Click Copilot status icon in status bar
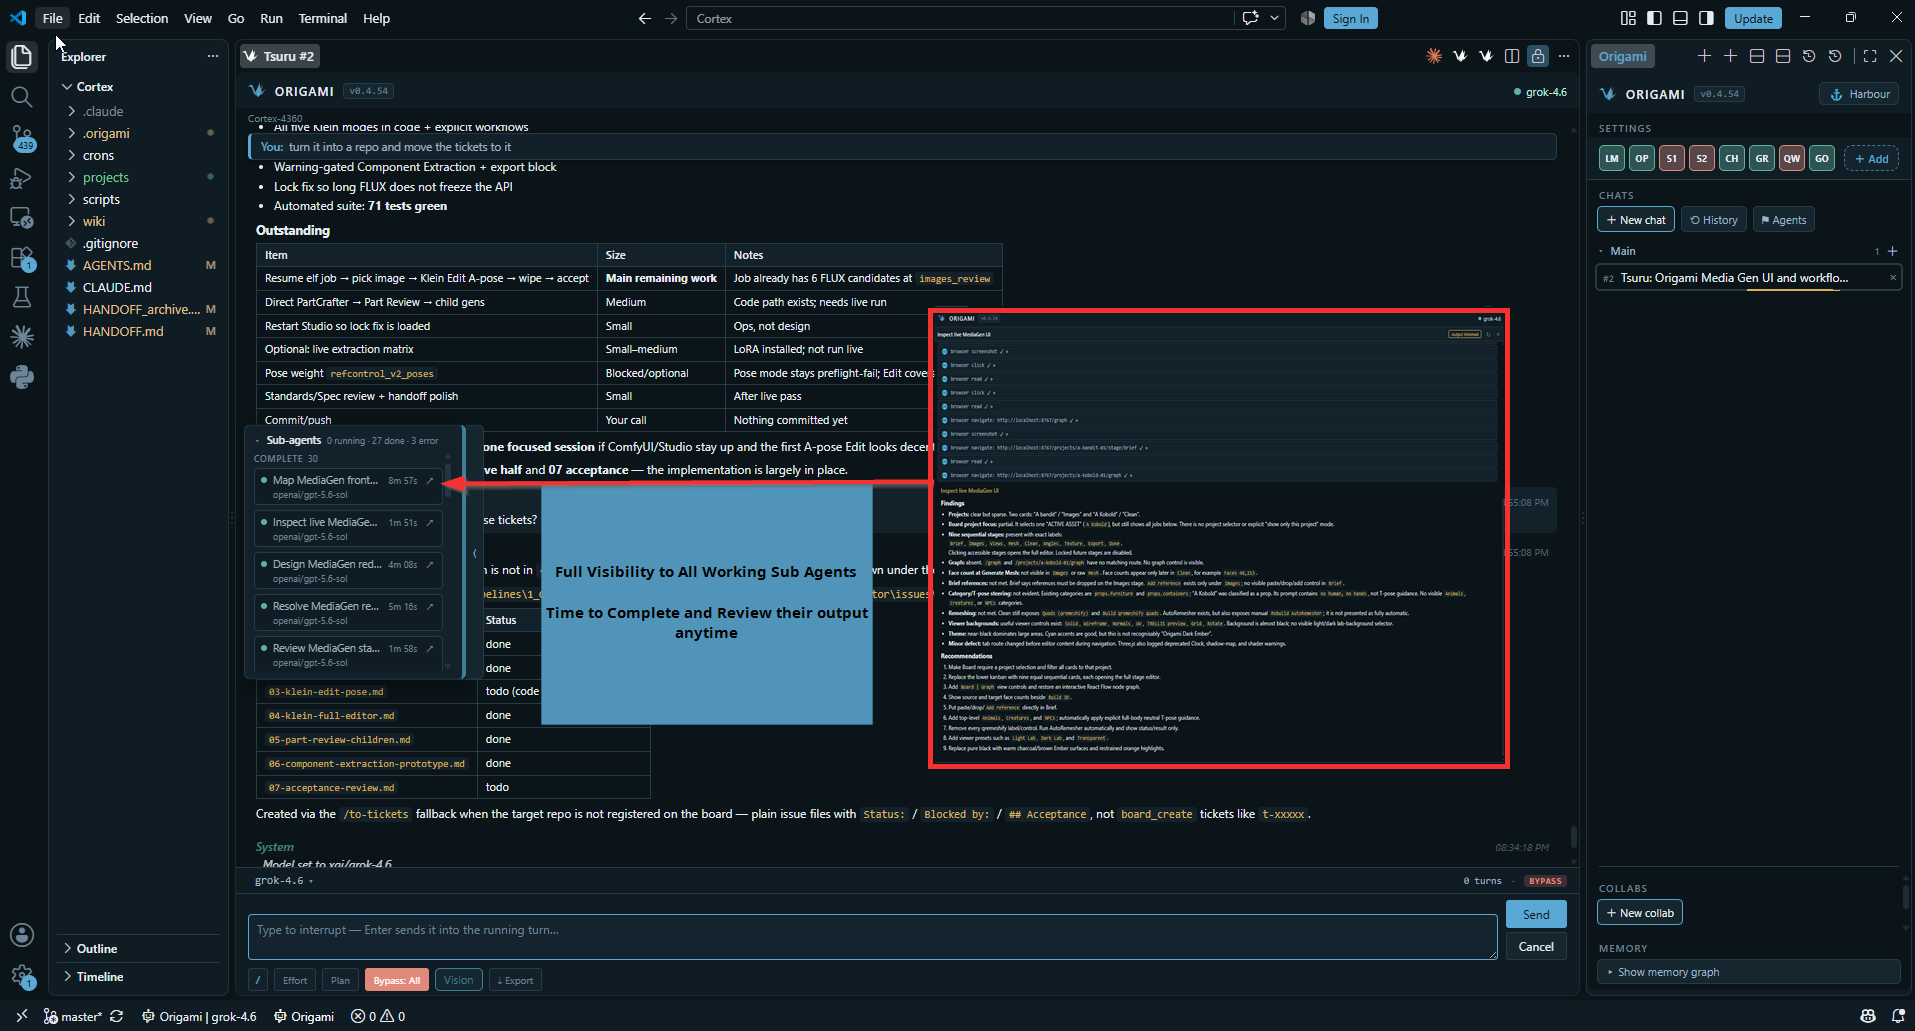Image resolution: width=1915 pixels, height=1031 pixels. (x=1868, y=1016)
